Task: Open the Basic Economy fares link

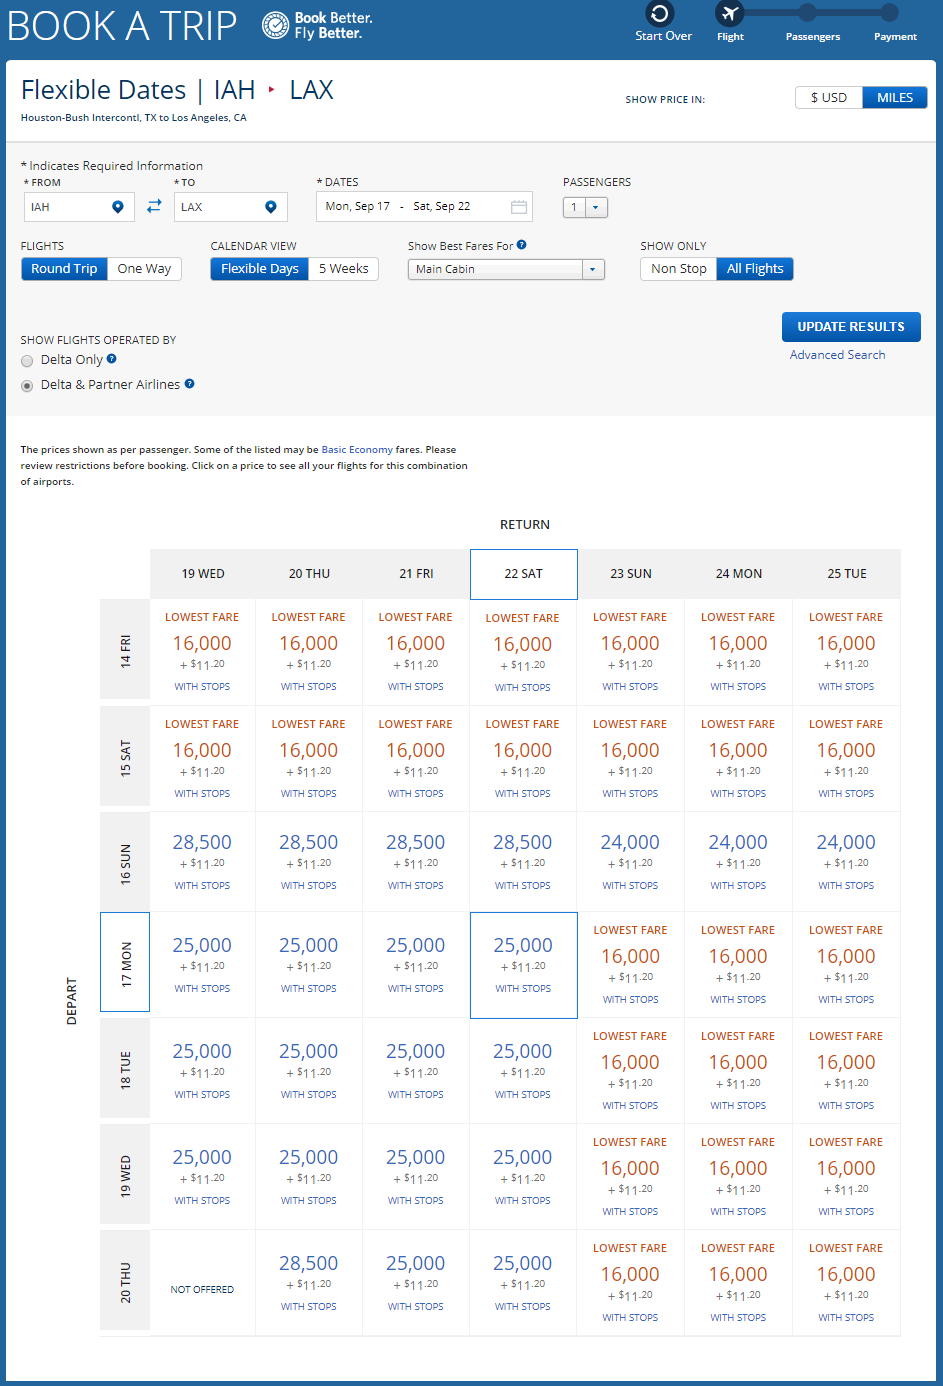Action: pos(356,450)
